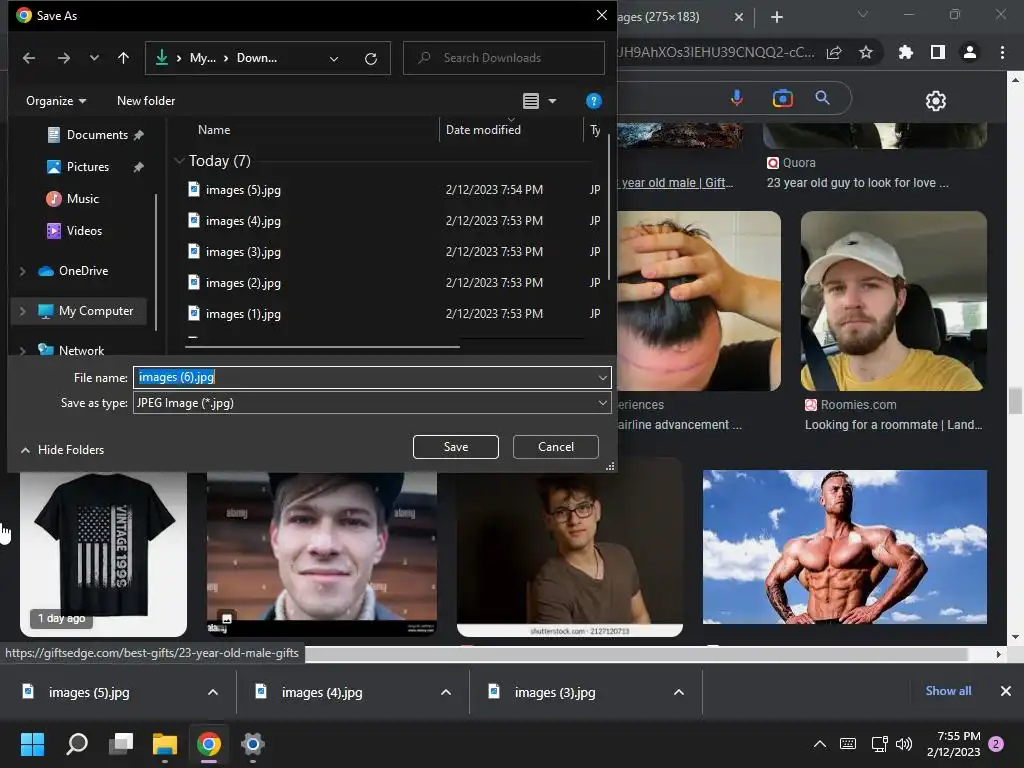Open the Organize menu

(56, 101)
